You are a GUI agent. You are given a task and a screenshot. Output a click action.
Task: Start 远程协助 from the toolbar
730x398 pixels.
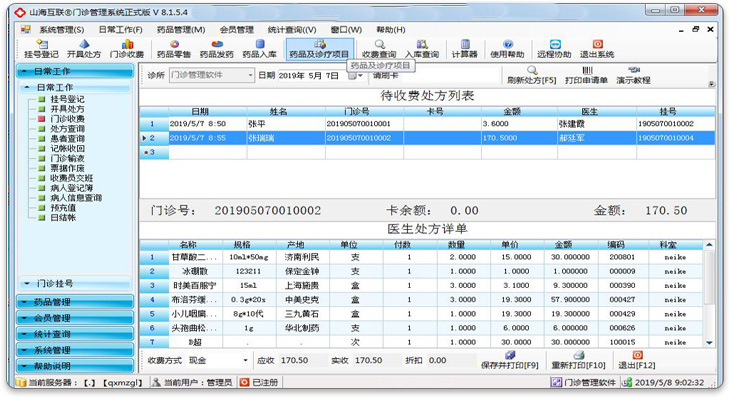(554, 49)
